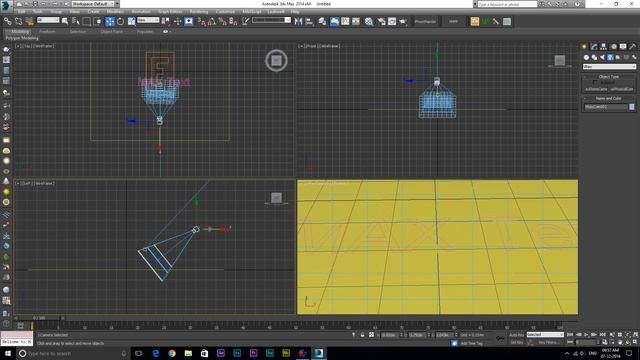Open the Modifiers menu
Image resolution: width=640 pixels, height=360 pixels.
pyautogui.click(x=115, y=12)
